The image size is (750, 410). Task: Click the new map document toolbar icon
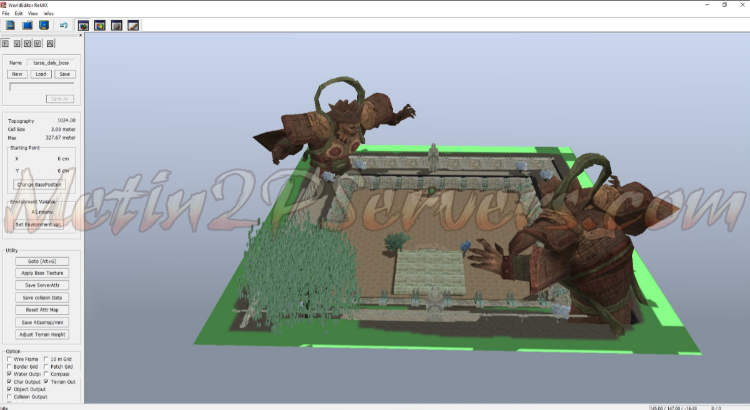(11, 25)
